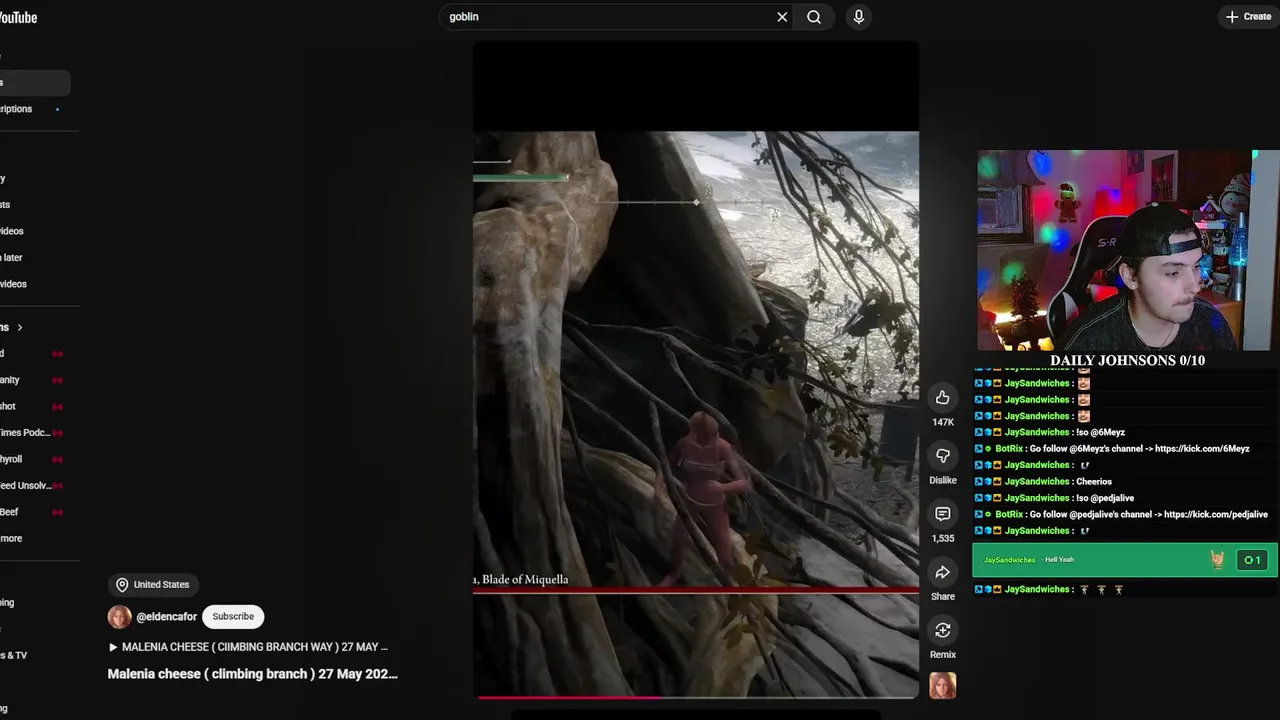
Task: Click live indicator beside 'Times Podc...'
Action: pyautogui.click(x=57, y=433)
